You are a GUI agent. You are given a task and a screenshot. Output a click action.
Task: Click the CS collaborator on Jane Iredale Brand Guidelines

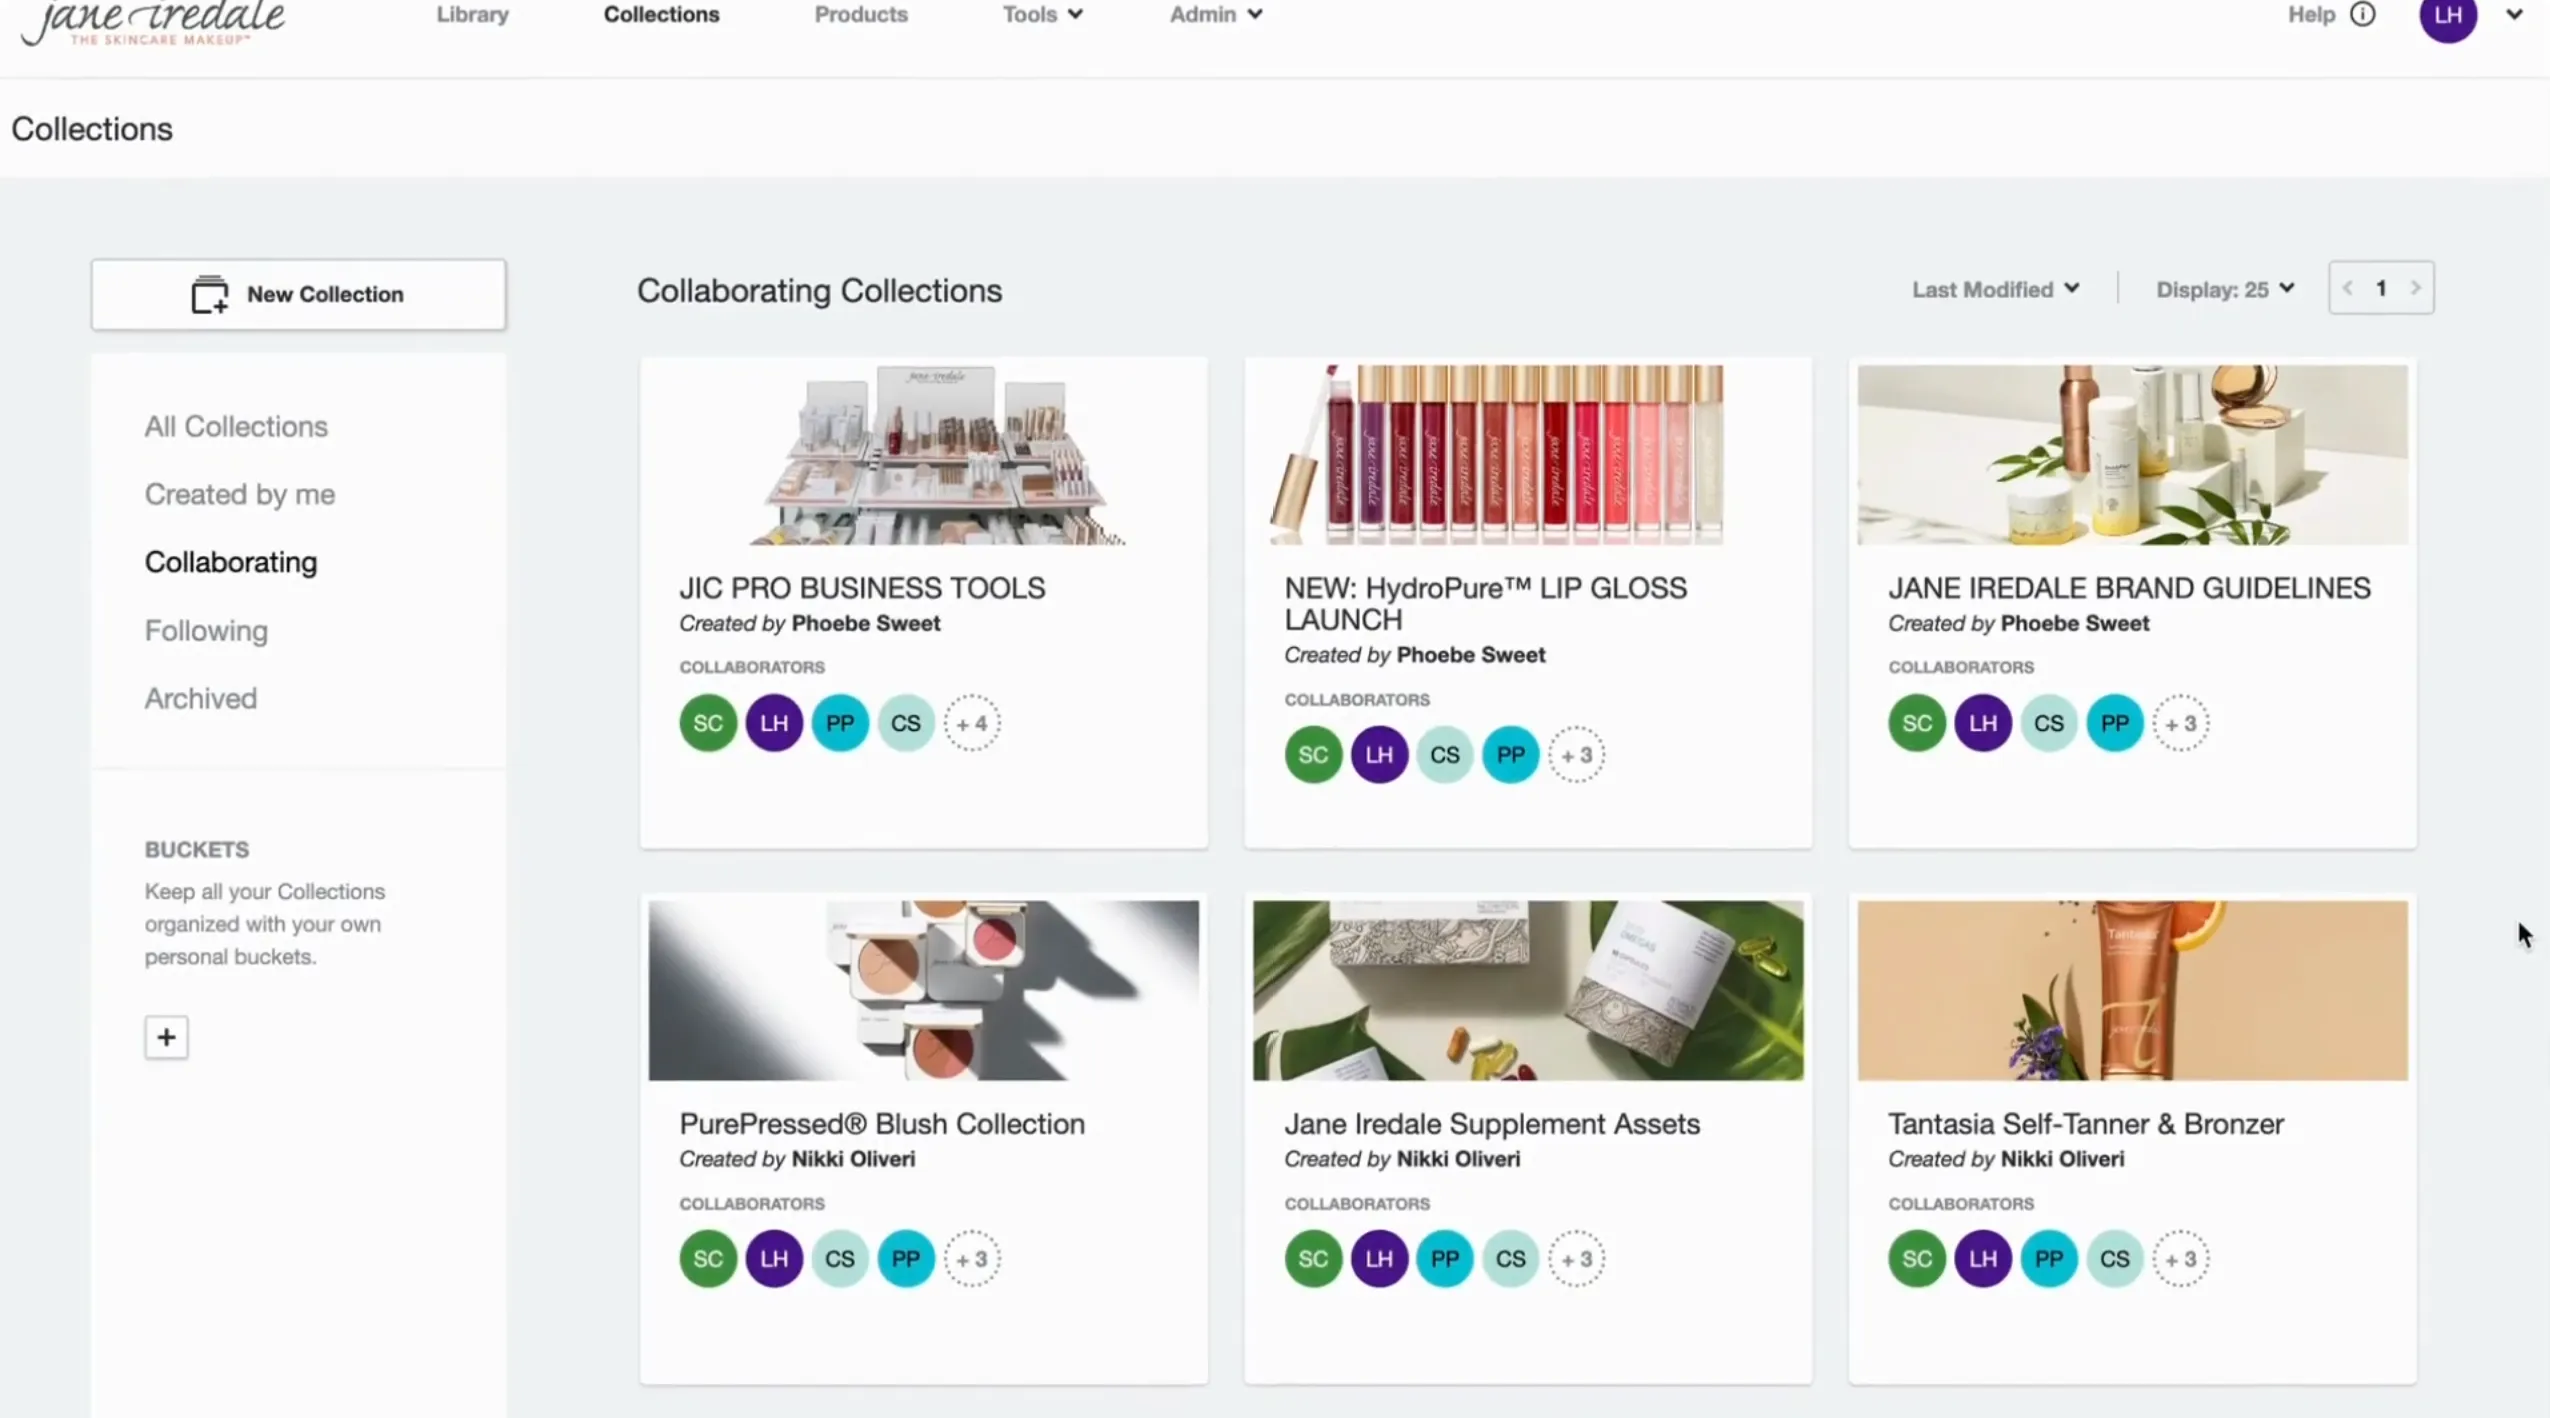2049,723
